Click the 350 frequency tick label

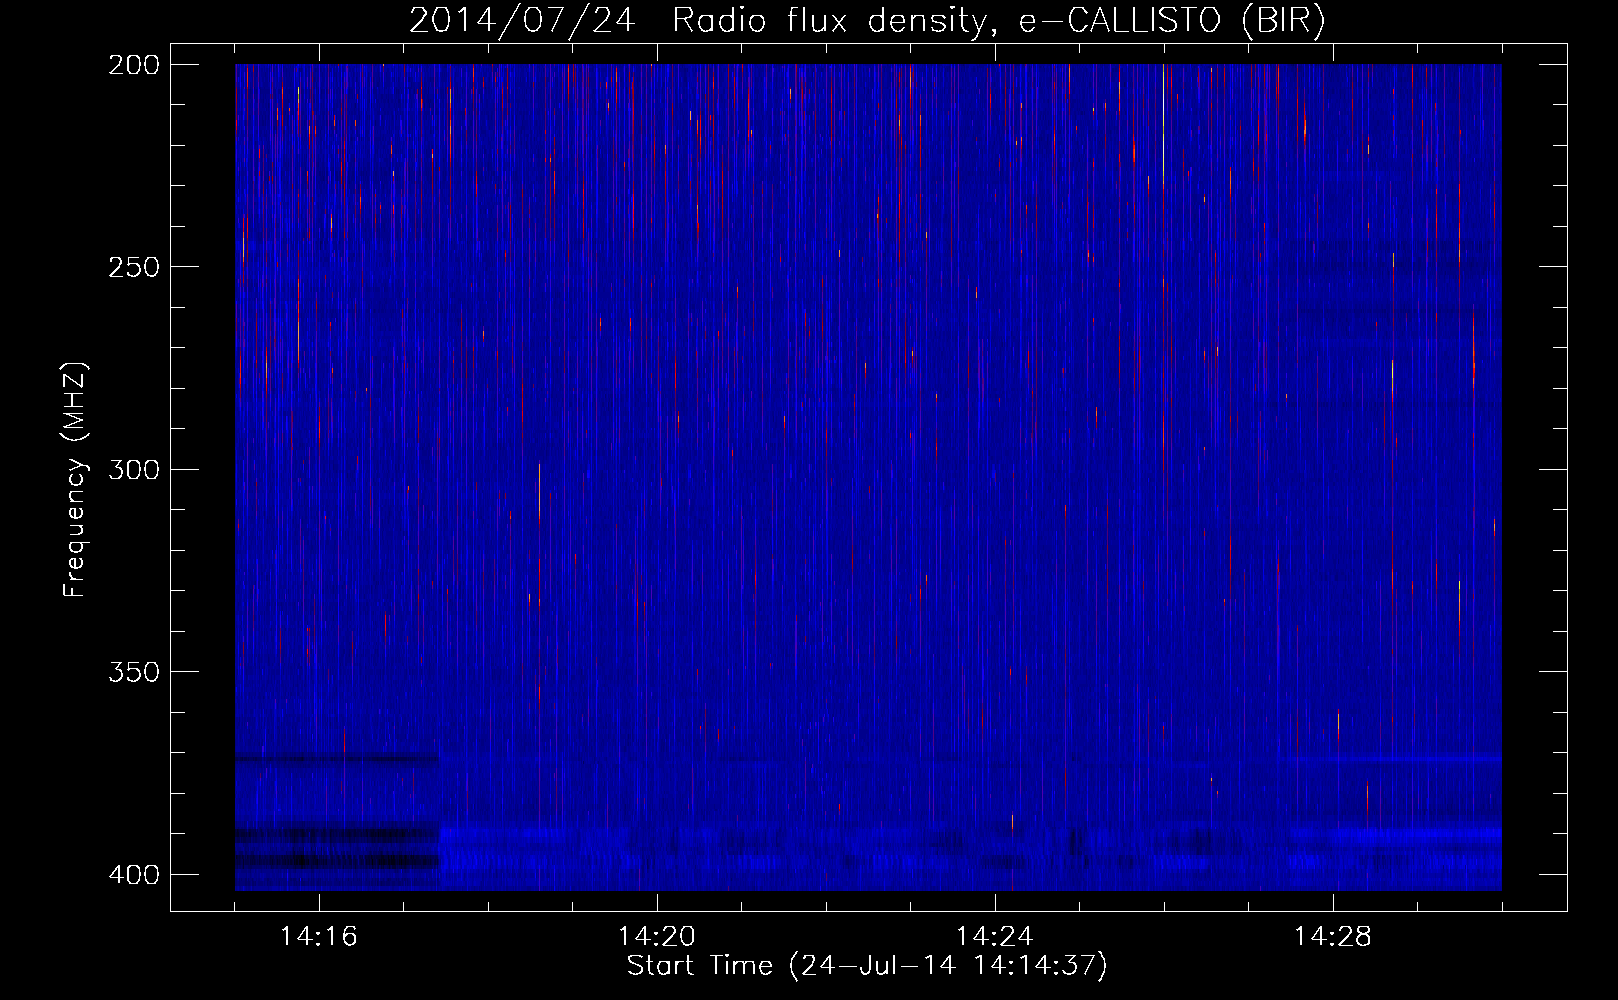(133, 672)
